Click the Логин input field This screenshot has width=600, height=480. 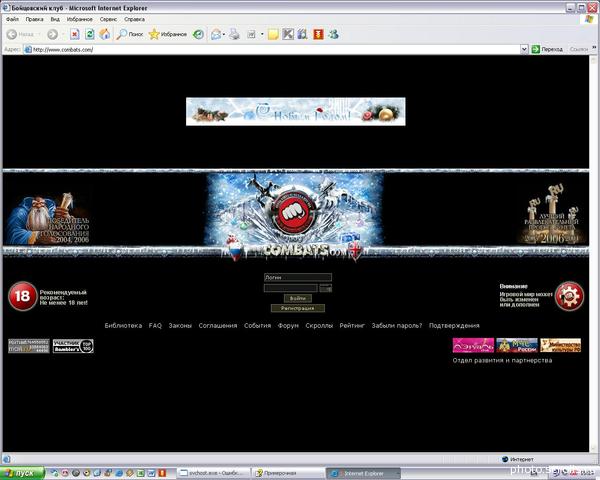pyautogui.click(x=298, y=277)
